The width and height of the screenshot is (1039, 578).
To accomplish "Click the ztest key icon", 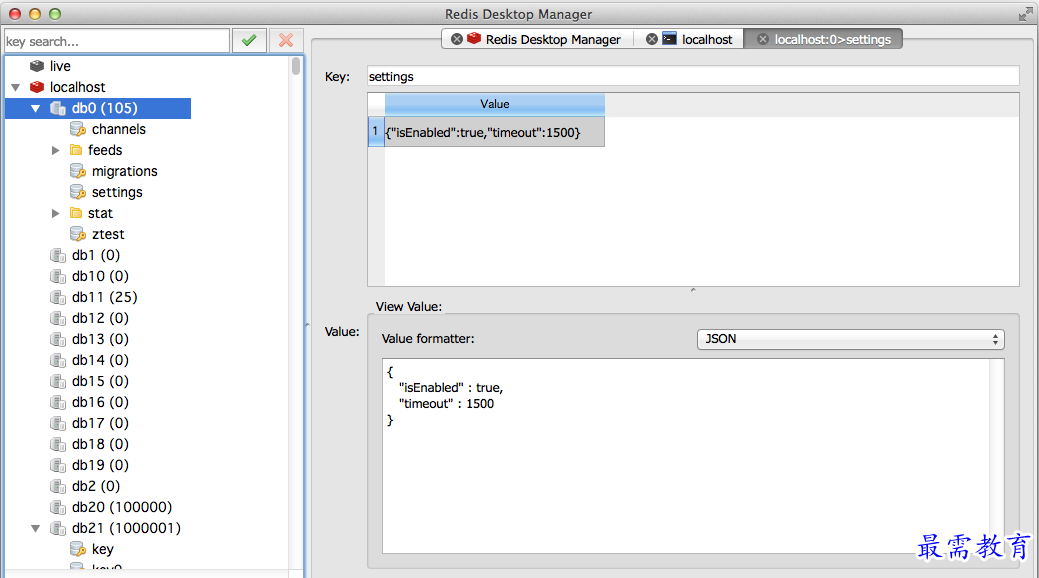I will tap(78, 234).
